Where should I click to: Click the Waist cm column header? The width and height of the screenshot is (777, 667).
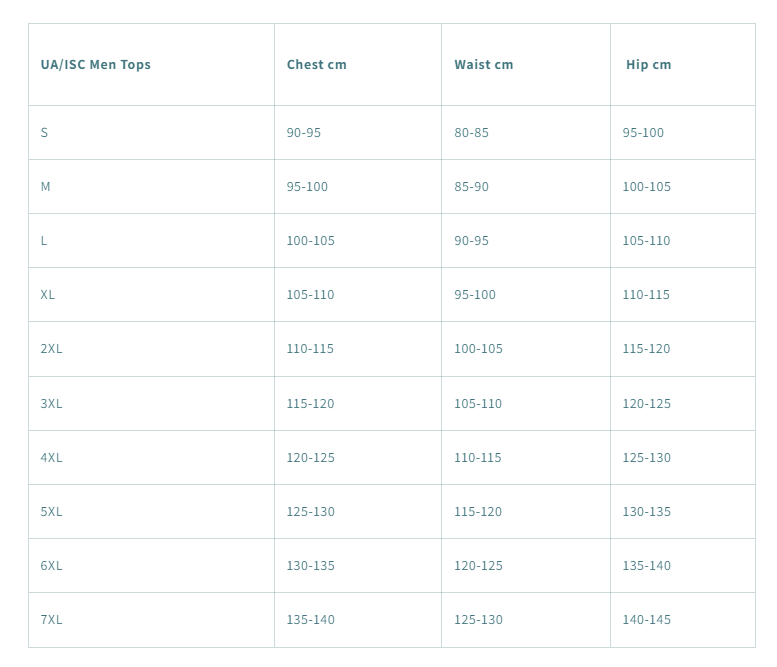pyautogui.click(x=483, y=65)
